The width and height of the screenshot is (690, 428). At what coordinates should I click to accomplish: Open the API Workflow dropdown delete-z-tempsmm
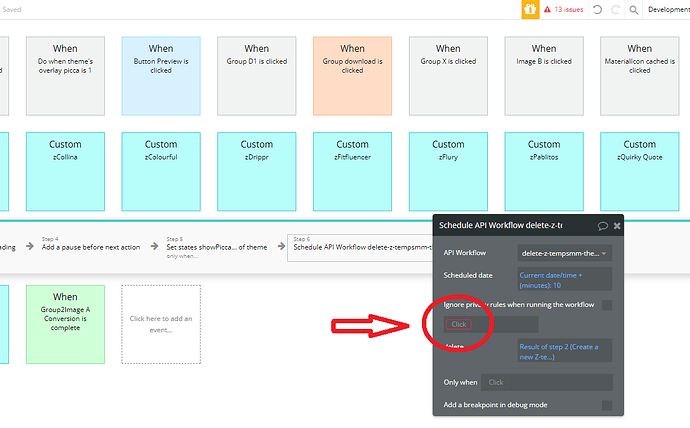(565, 253)
